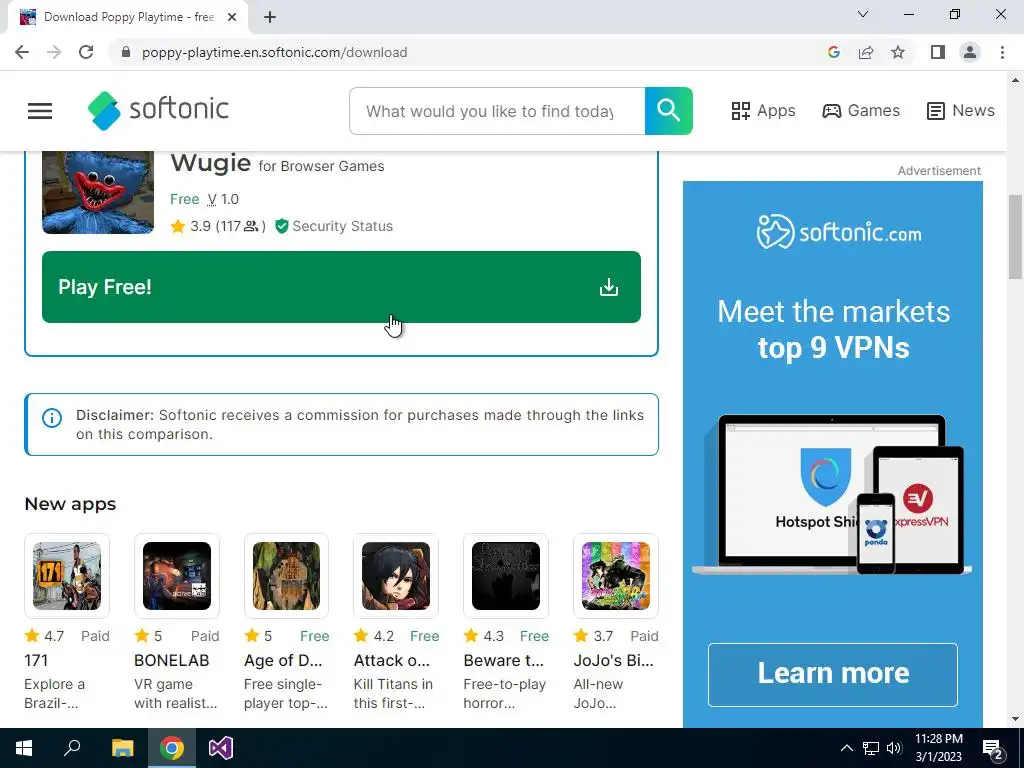The height and width of the screenshot is (768, 1024).
Task: Click the Google icon in address bar
Action: click(833, 52)
